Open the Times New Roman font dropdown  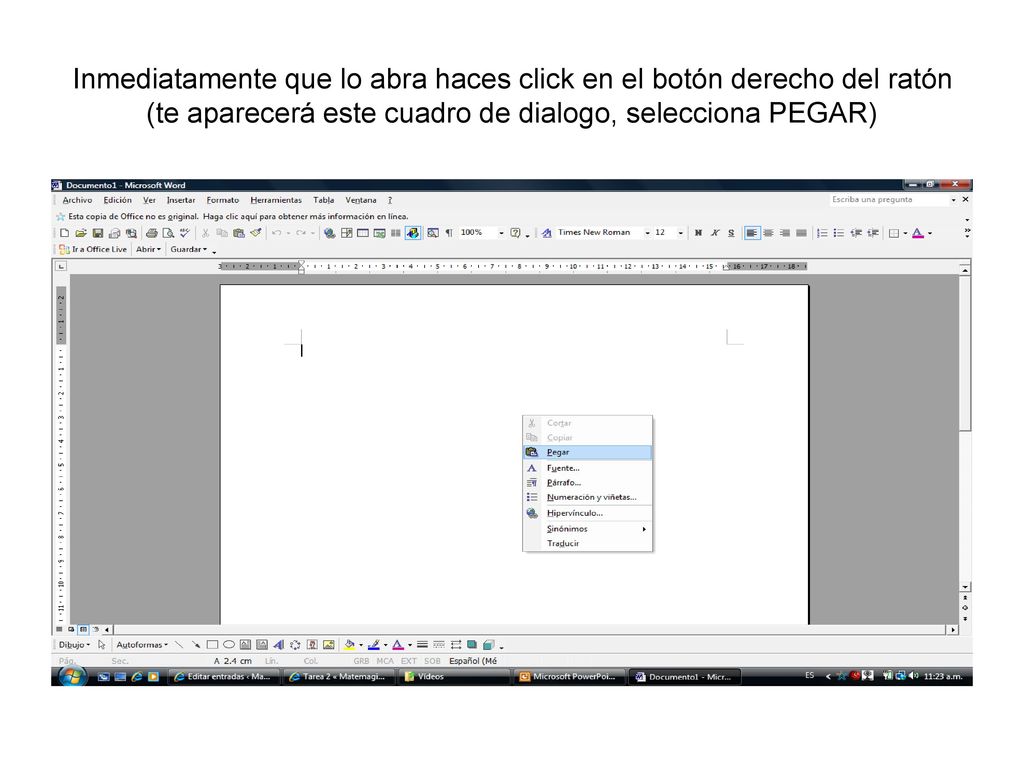[647, 233]
